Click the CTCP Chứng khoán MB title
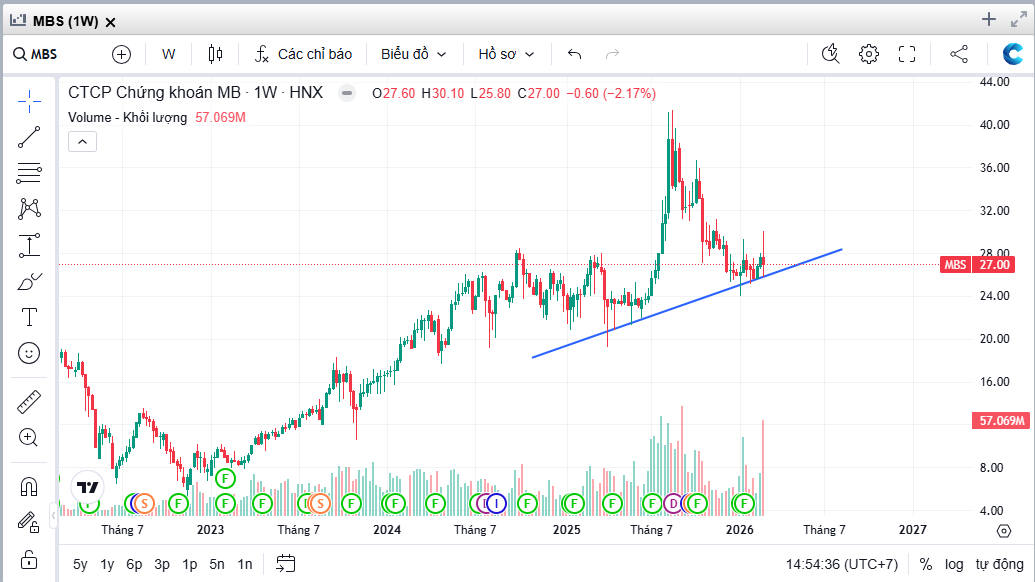The image size is (1035, 582). click(x=154, y=92)
